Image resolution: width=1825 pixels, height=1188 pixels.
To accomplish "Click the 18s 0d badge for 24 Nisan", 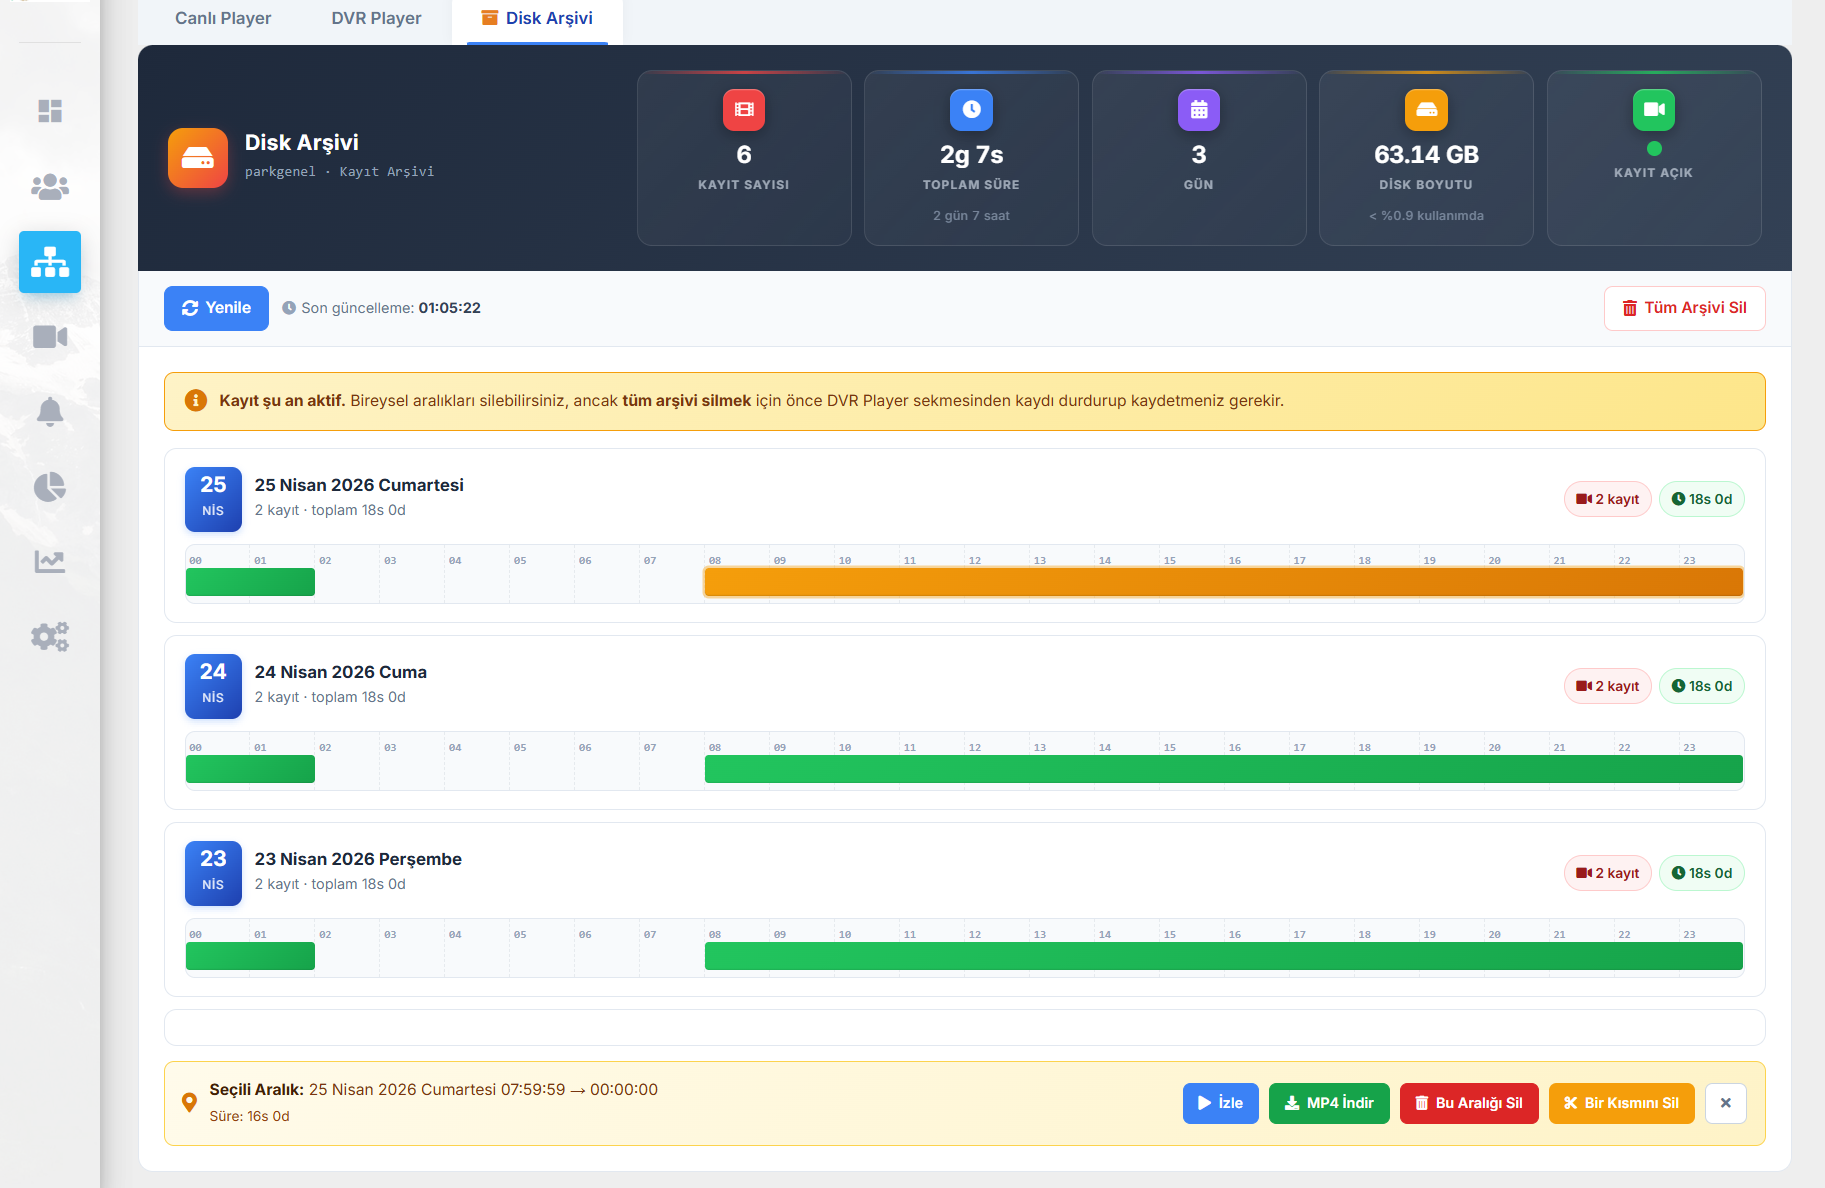I will 1701,686.
